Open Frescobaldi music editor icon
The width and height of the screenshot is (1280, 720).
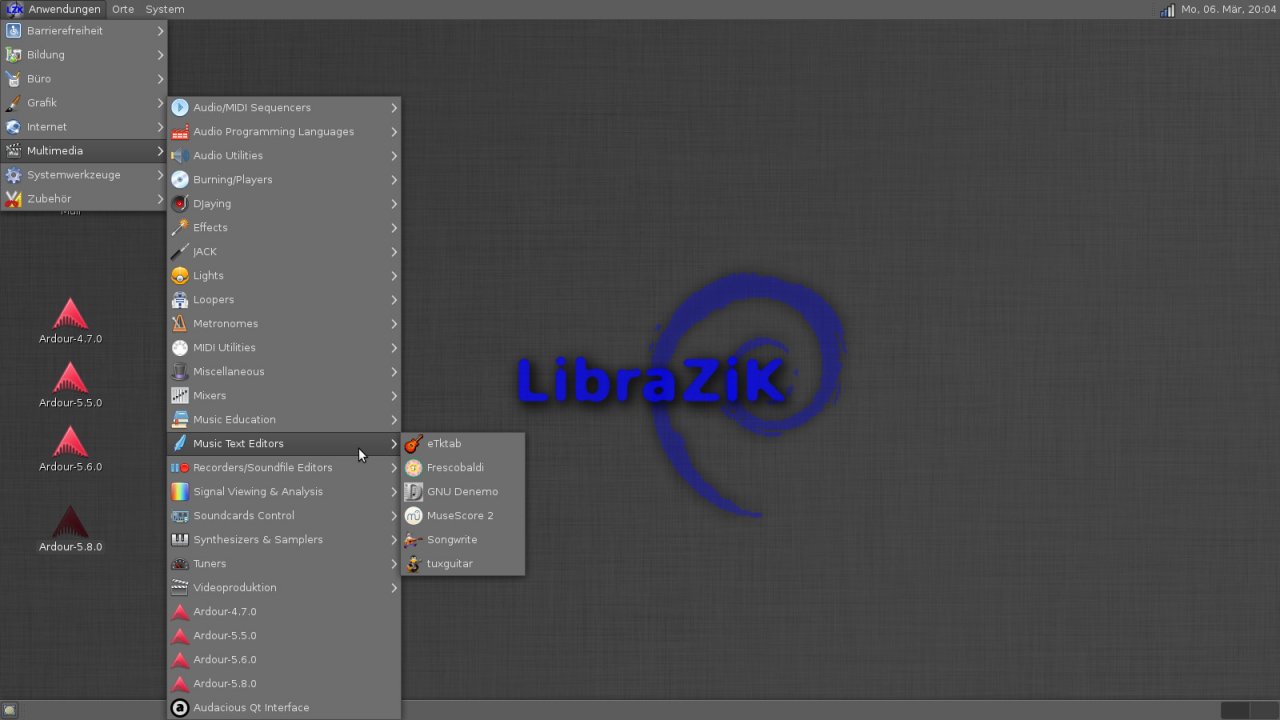413,468
